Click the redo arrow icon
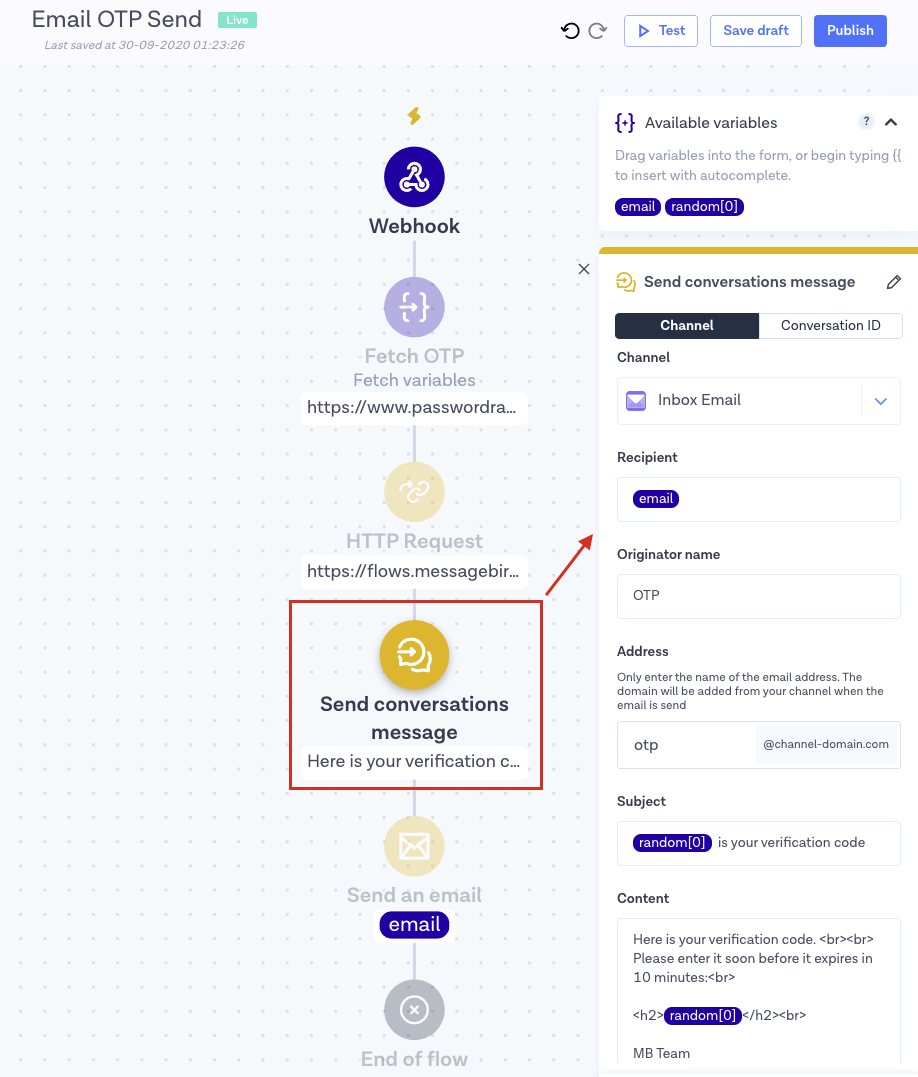The height and width of the screenshot is (1077, 918). coord(598,31)
